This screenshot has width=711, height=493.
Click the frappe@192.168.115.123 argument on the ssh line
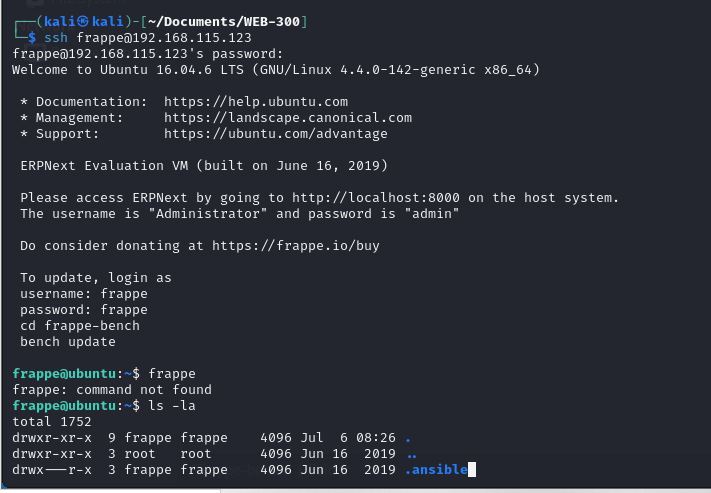(164, 38)
